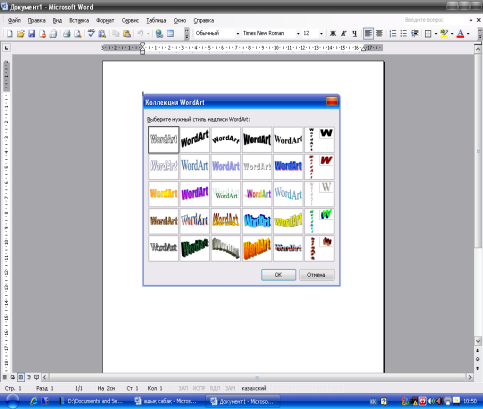Toggle center alignment button
The image size is (483, 409).
coord(379,34)
